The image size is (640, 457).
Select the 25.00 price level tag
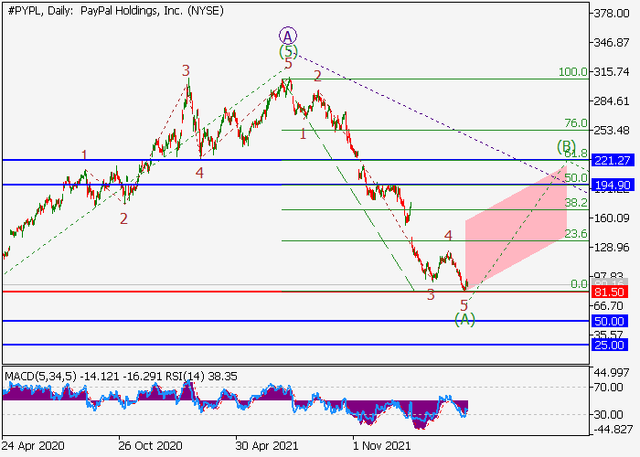[611, 344]
